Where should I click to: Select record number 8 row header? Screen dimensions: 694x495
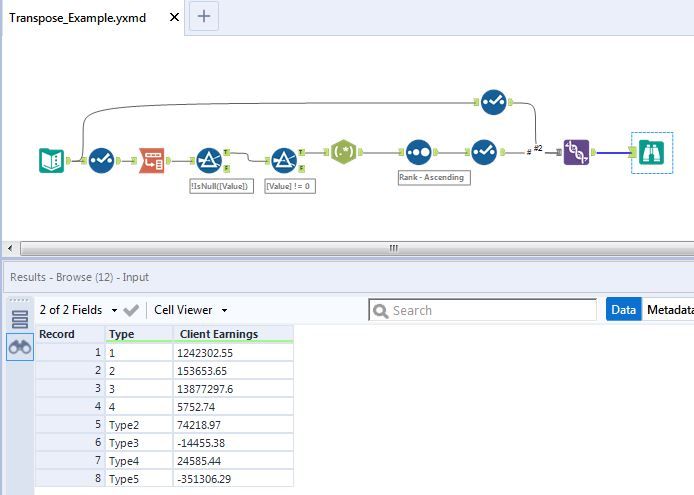click(70, 479)
